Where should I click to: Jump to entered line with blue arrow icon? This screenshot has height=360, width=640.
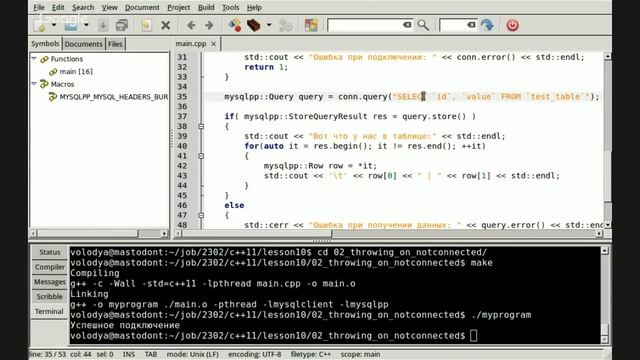click(487, 25)
